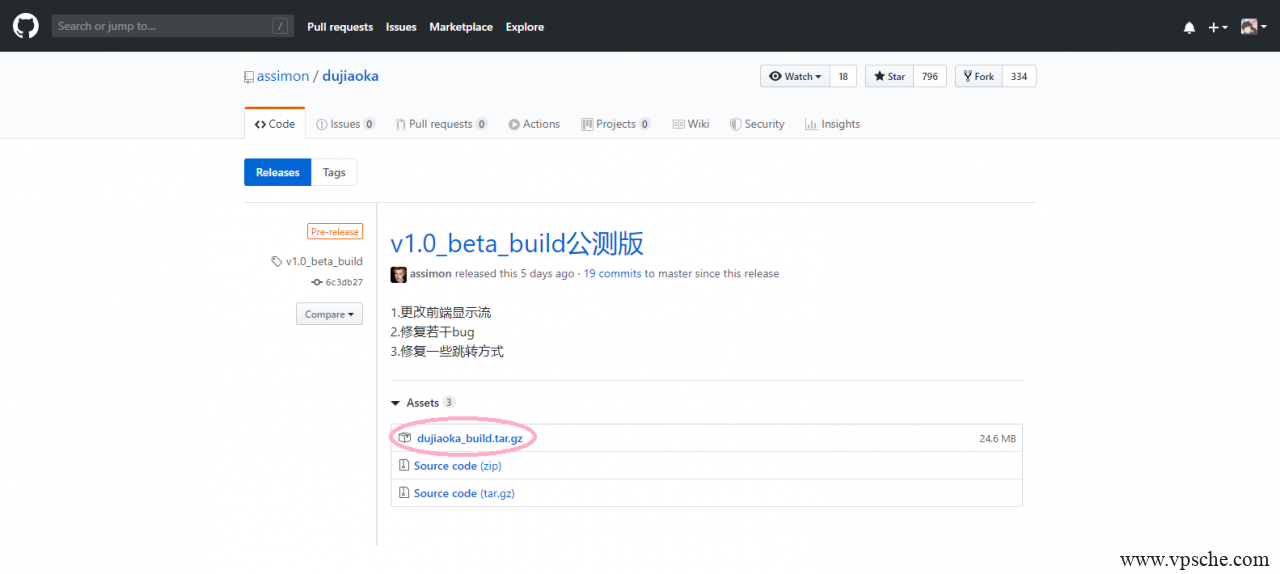View the 18 watchers count

click(843, 76)
